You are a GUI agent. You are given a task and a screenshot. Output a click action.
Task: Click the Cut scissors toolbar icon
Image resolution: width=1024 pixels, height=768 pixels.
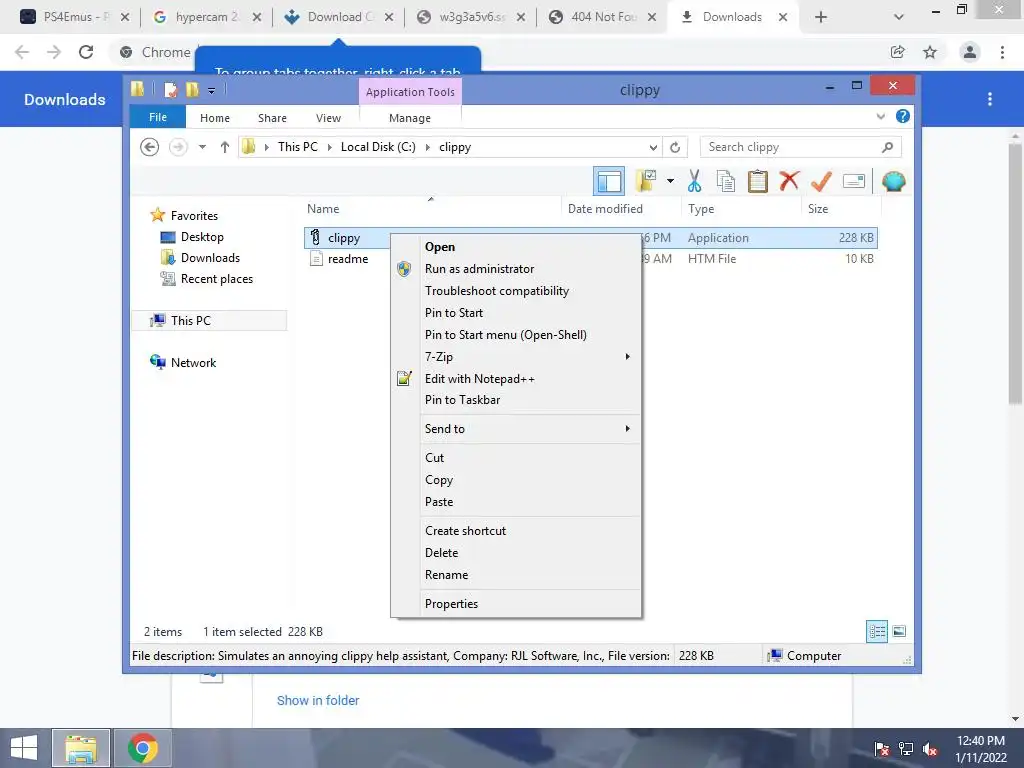(x=694, y=181)
